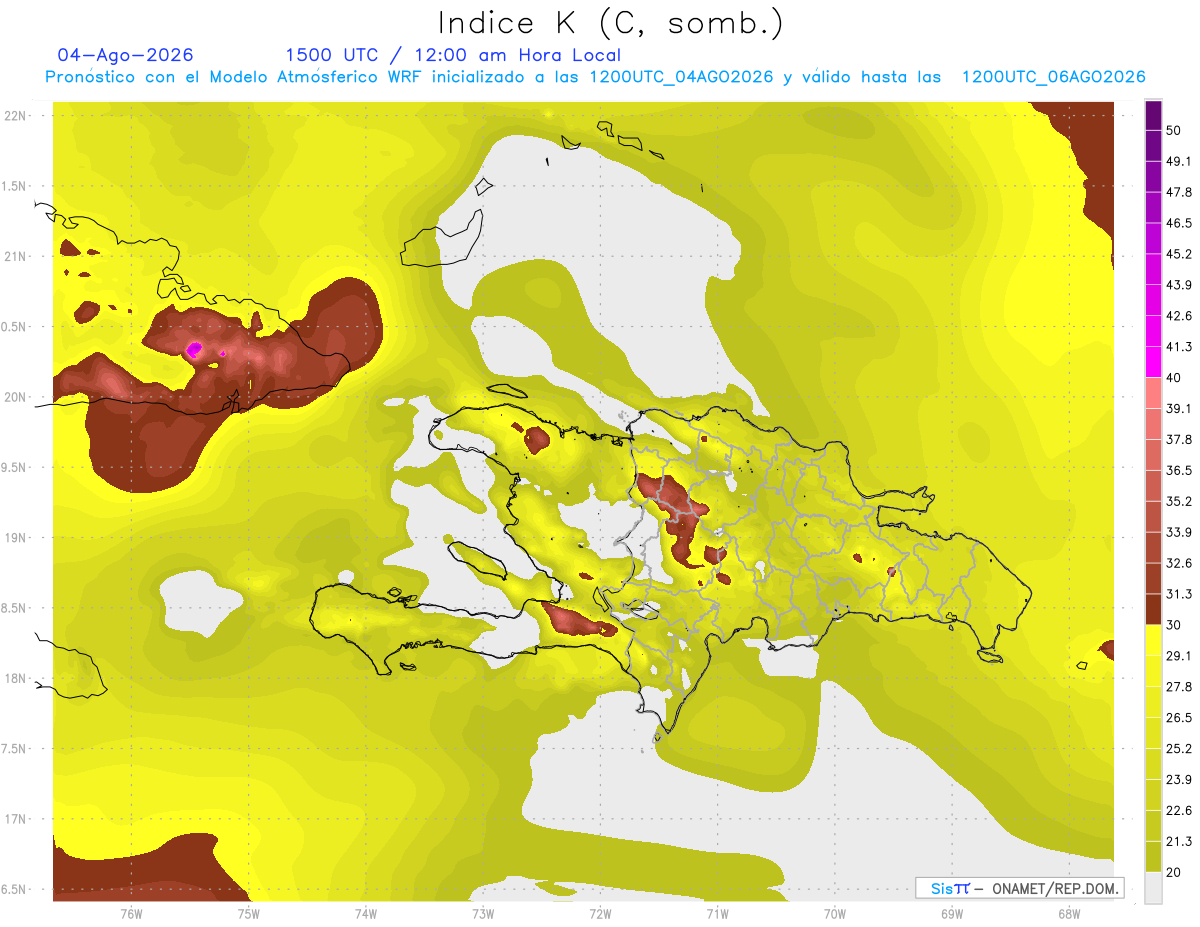
Task: Click the dark purple legend swatch at 50
Action: [1153, 115]
